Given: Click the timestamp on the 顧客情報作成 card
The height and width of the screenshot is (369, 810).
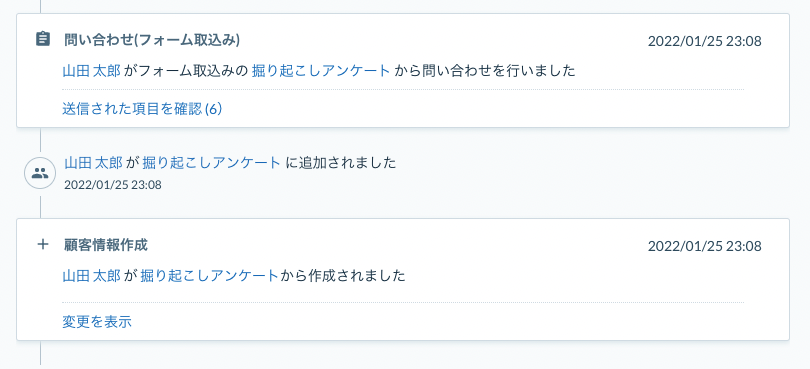Looking at the screenshot, I should coord(705,246).
